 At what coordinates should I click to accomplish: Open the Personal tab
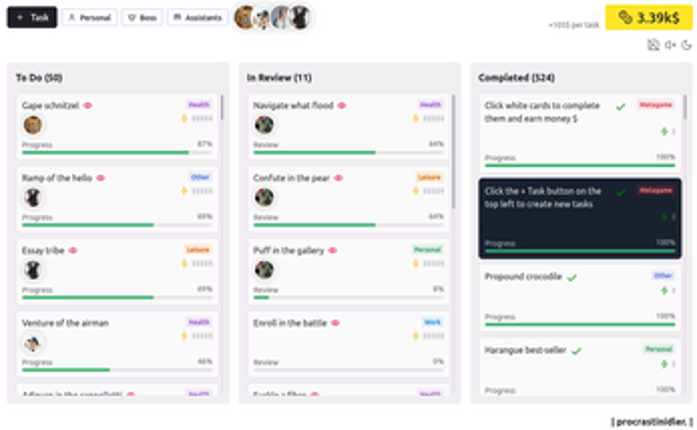click(89, 17)
